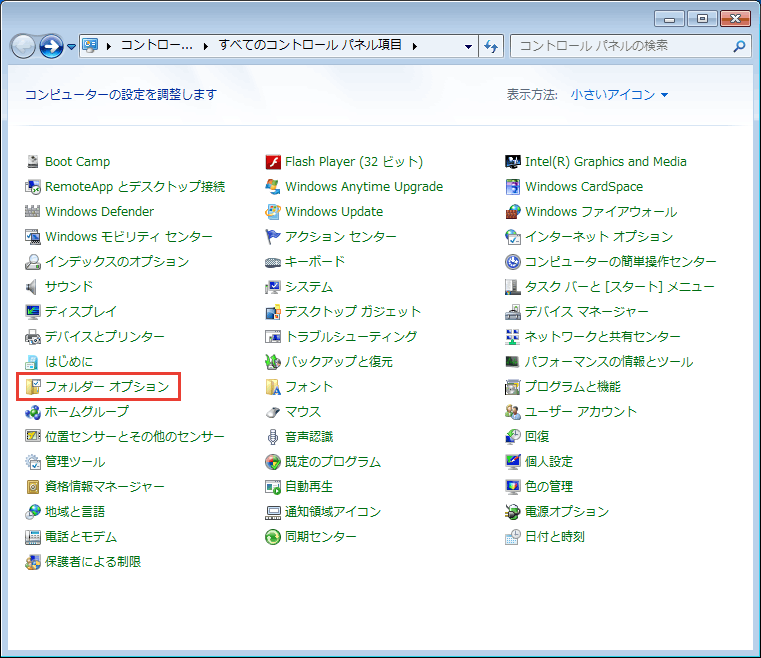Open the Windows Anytime Upgrade link

click(364, 187)
